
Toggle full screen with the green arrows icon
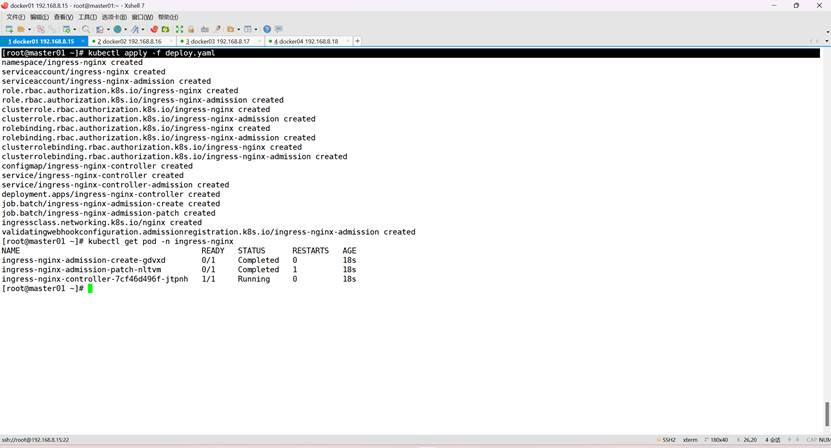(x=179, y=29)
